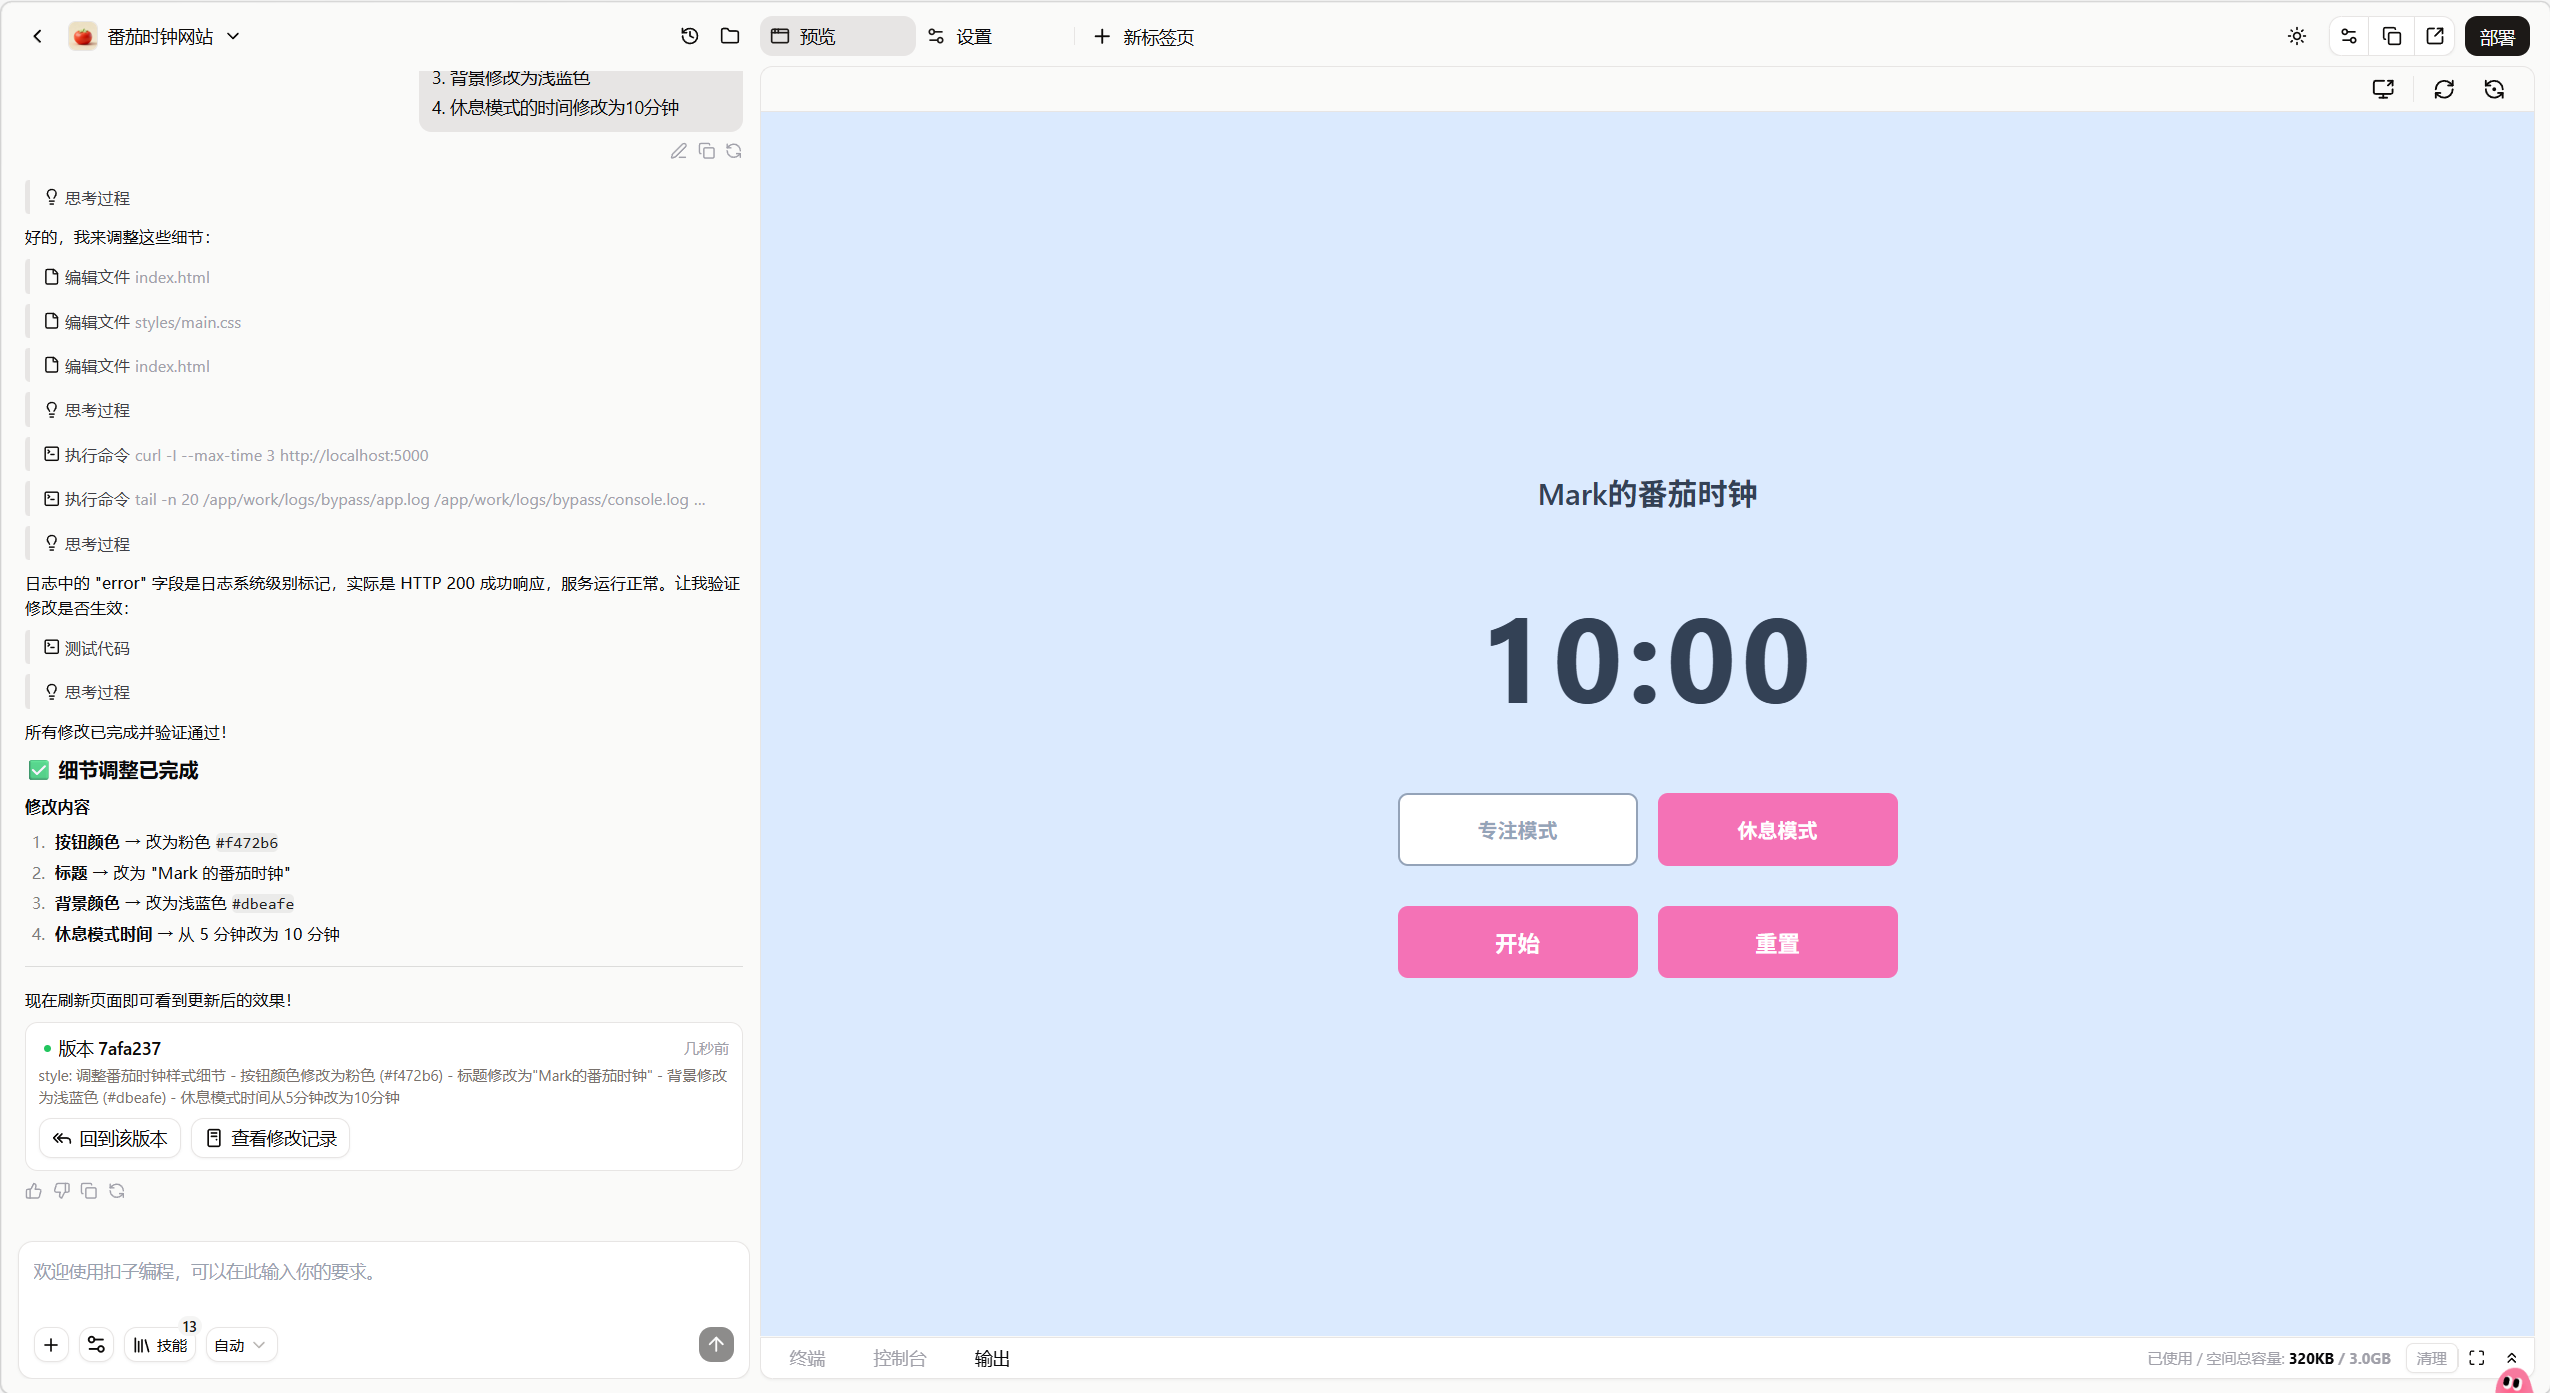Thumbs up the assistant response
Viewport: 2550px width, 1393px height.
34,1191
